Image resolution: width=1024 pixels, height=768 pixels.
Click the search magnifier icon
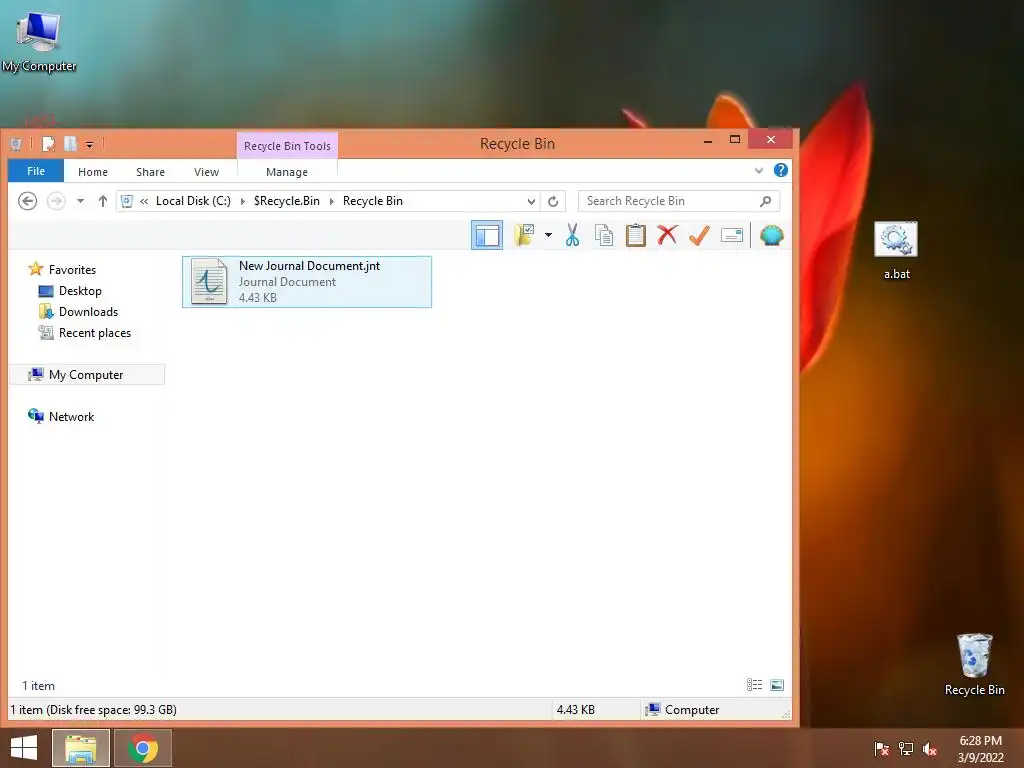coord(766,201)
